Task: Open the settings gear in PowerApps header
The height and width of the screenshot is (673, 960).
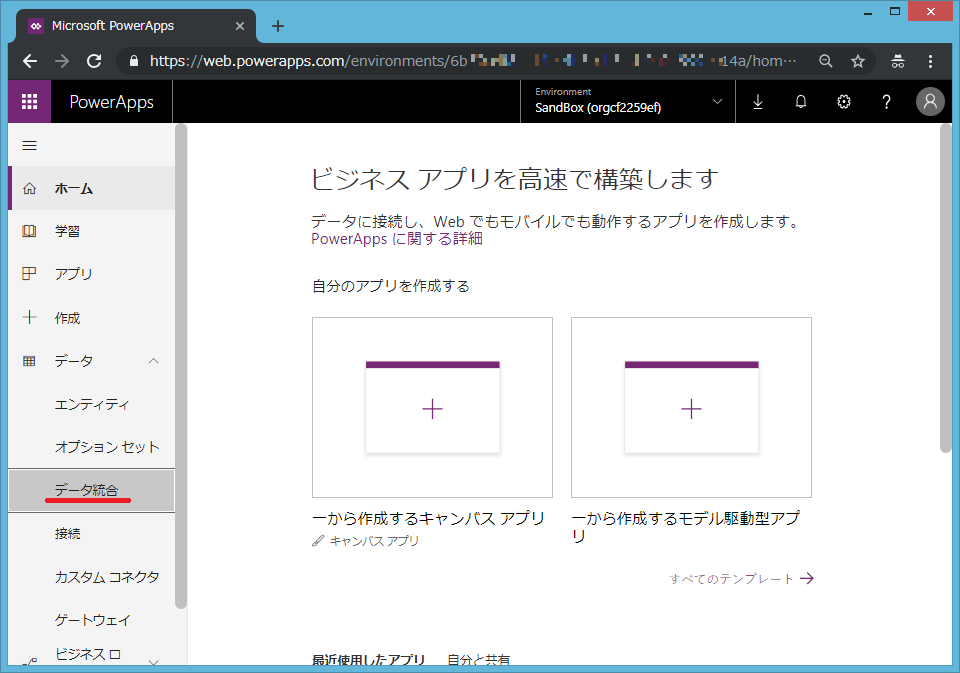Action: point(844,102)
